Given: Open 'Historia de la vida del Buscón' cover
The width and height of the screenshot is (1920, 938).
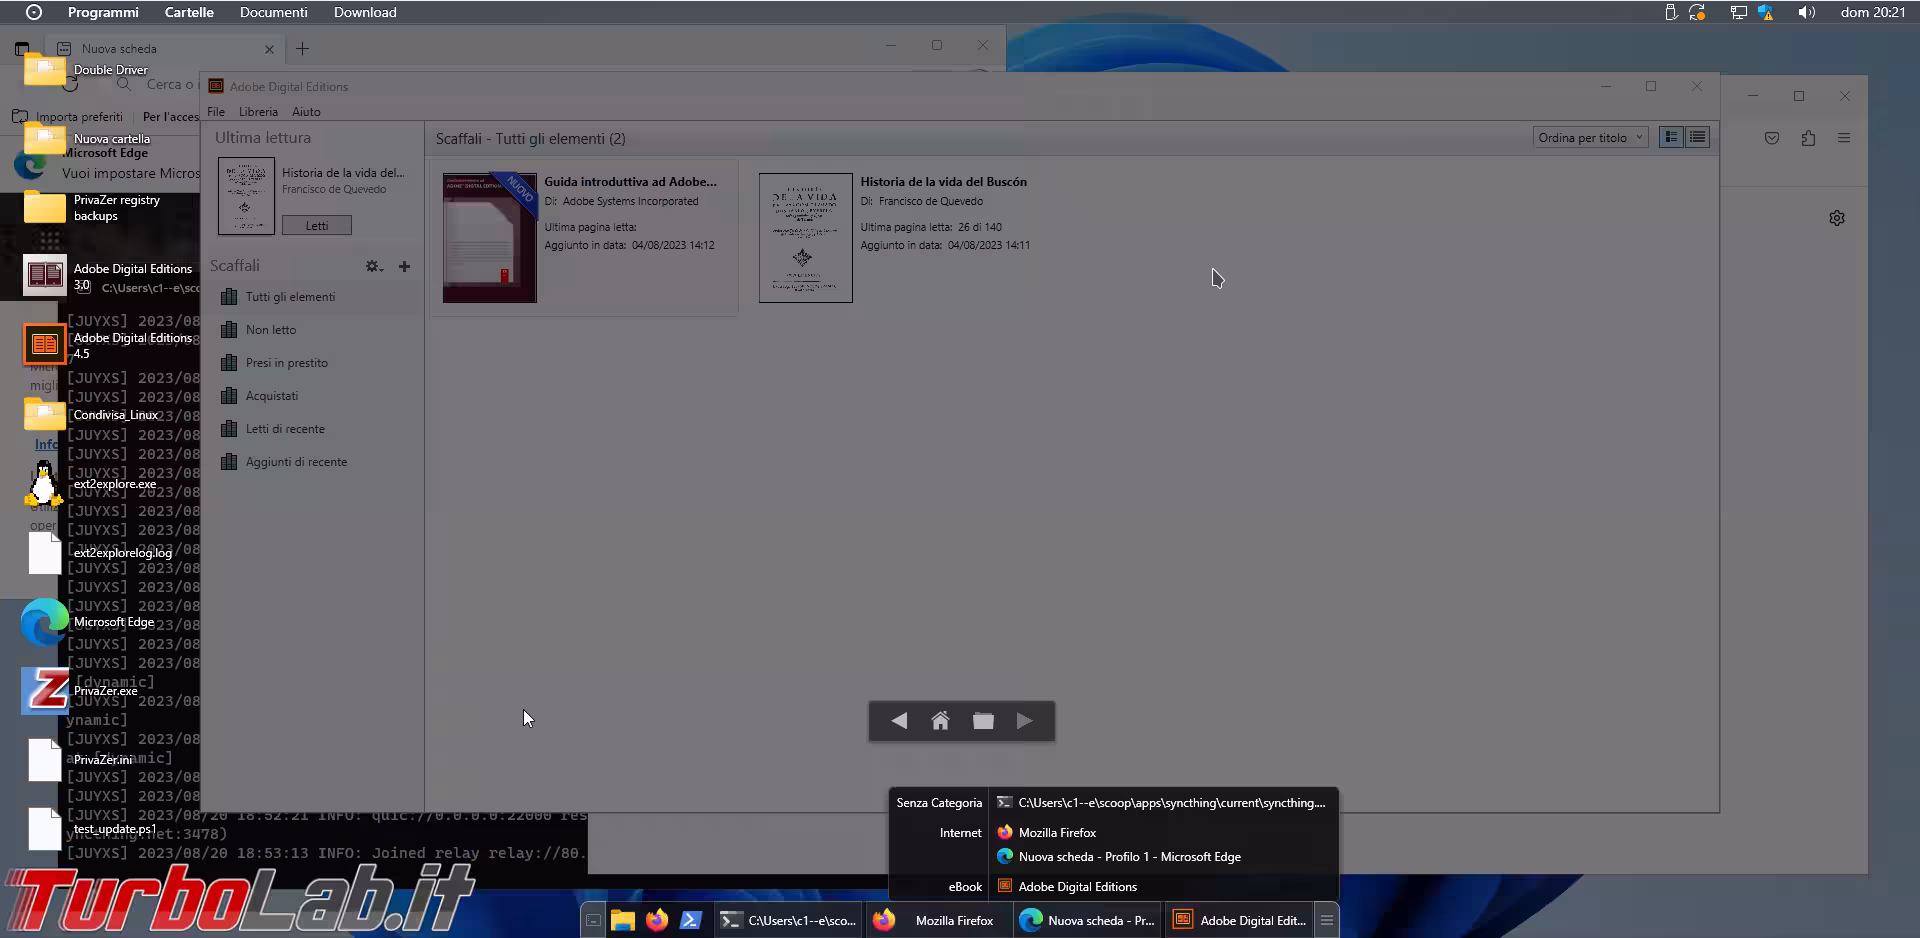Looking at the screenshot, I should (805, 238).
